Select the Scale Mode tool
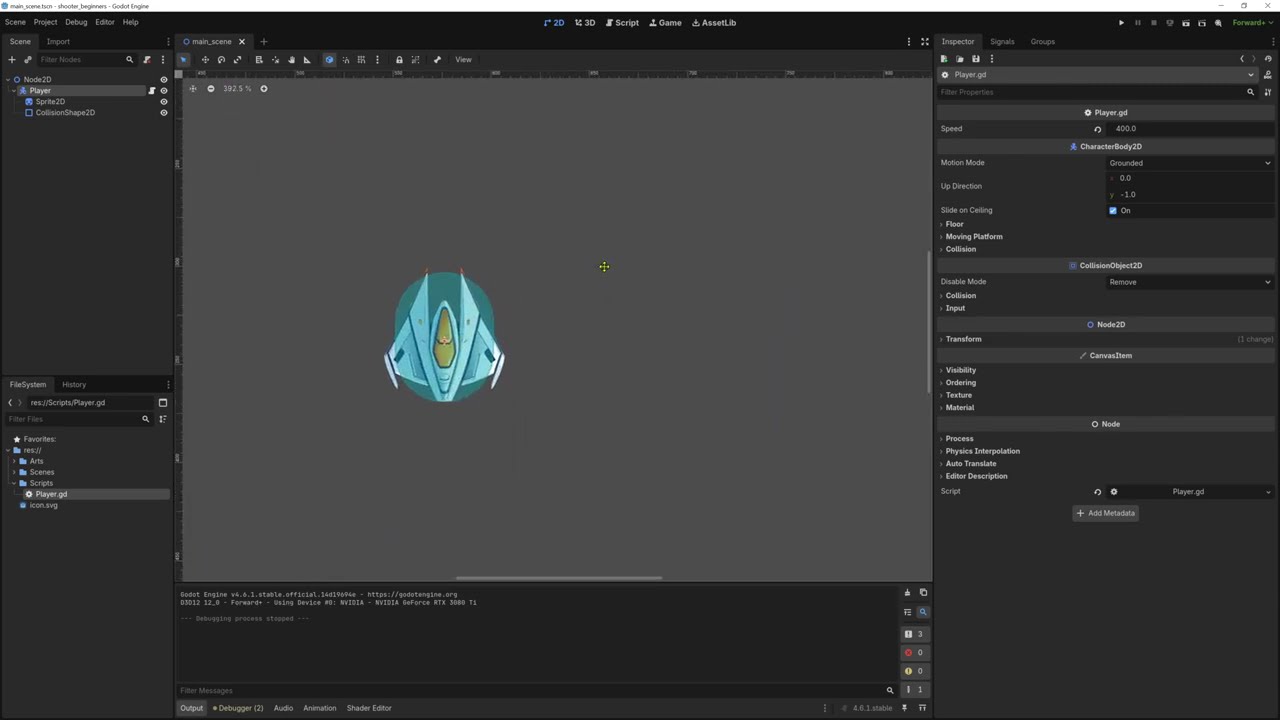 click(237, 60)
